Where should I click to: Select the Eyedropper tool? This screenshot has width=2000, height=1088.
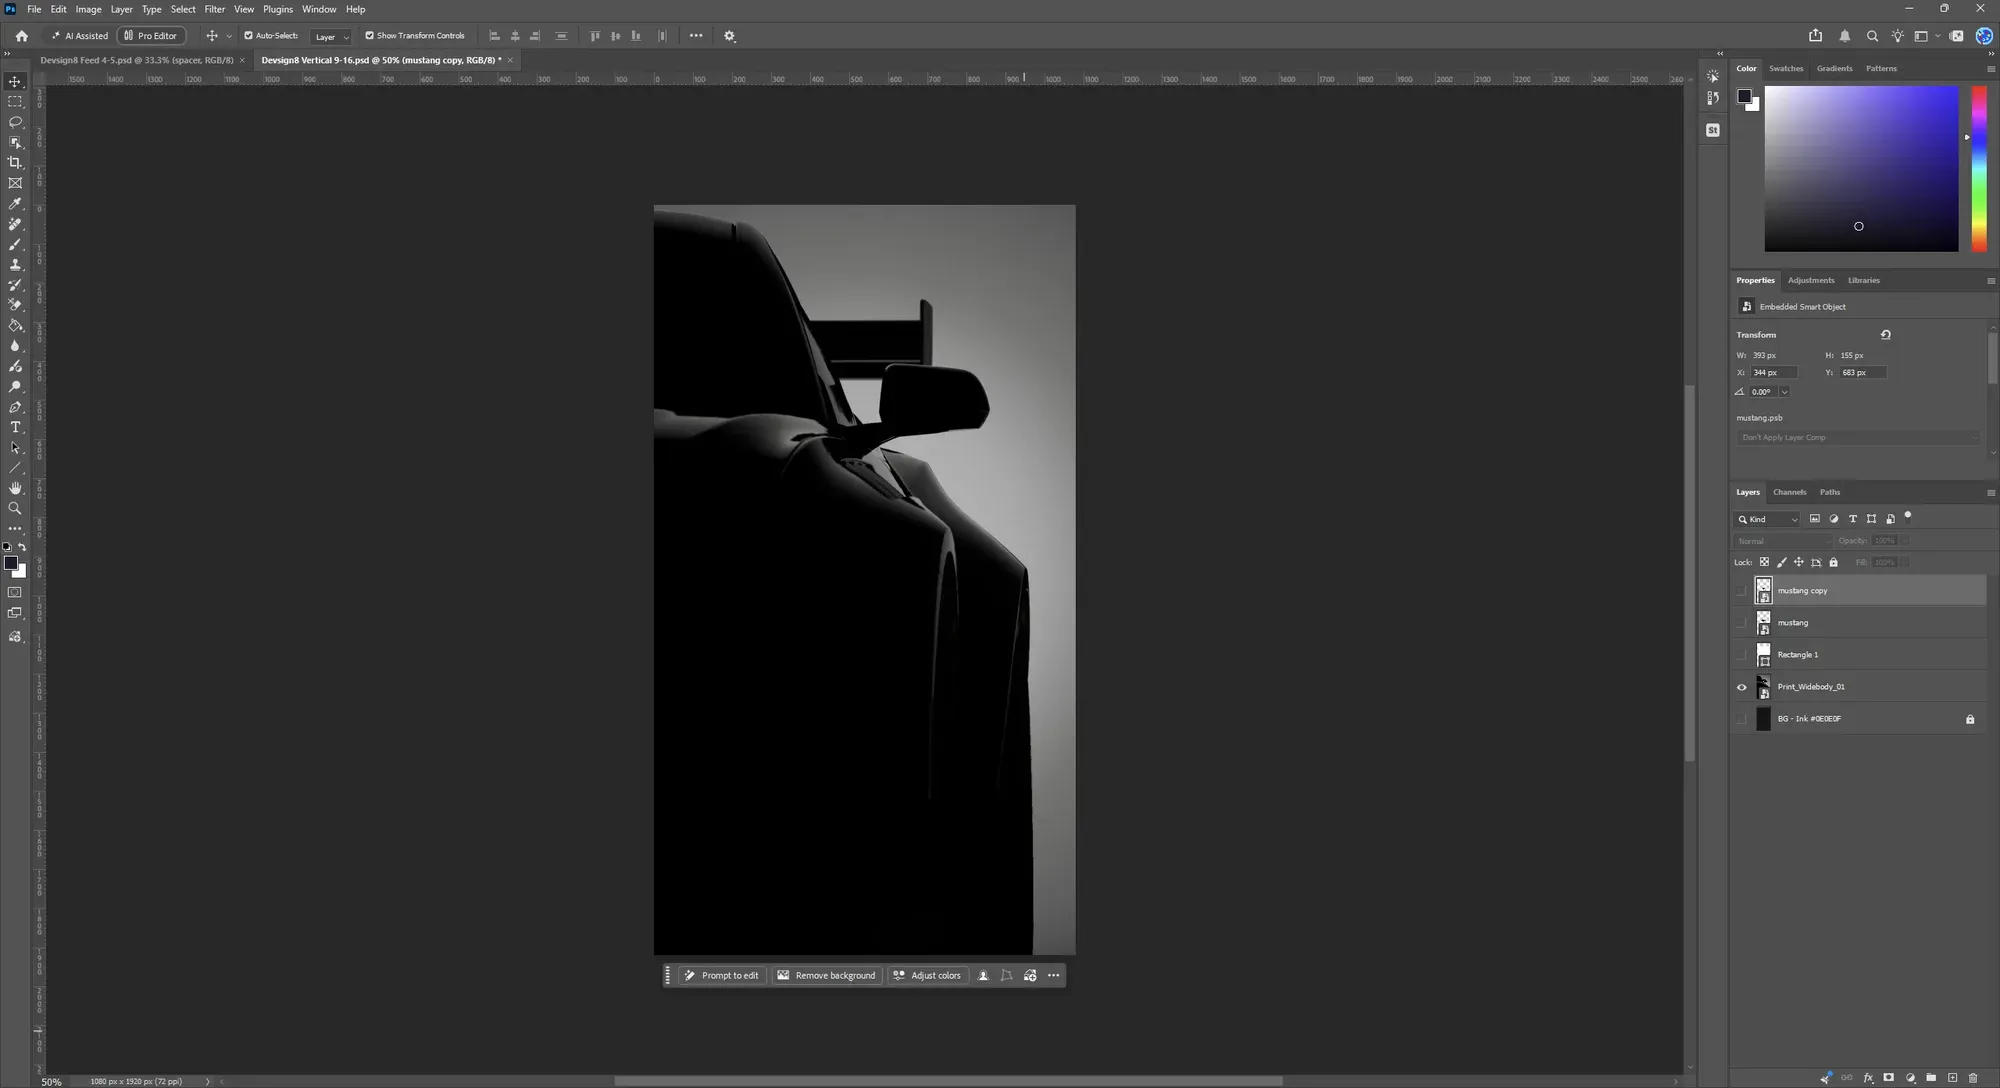(x=15, y=204)
